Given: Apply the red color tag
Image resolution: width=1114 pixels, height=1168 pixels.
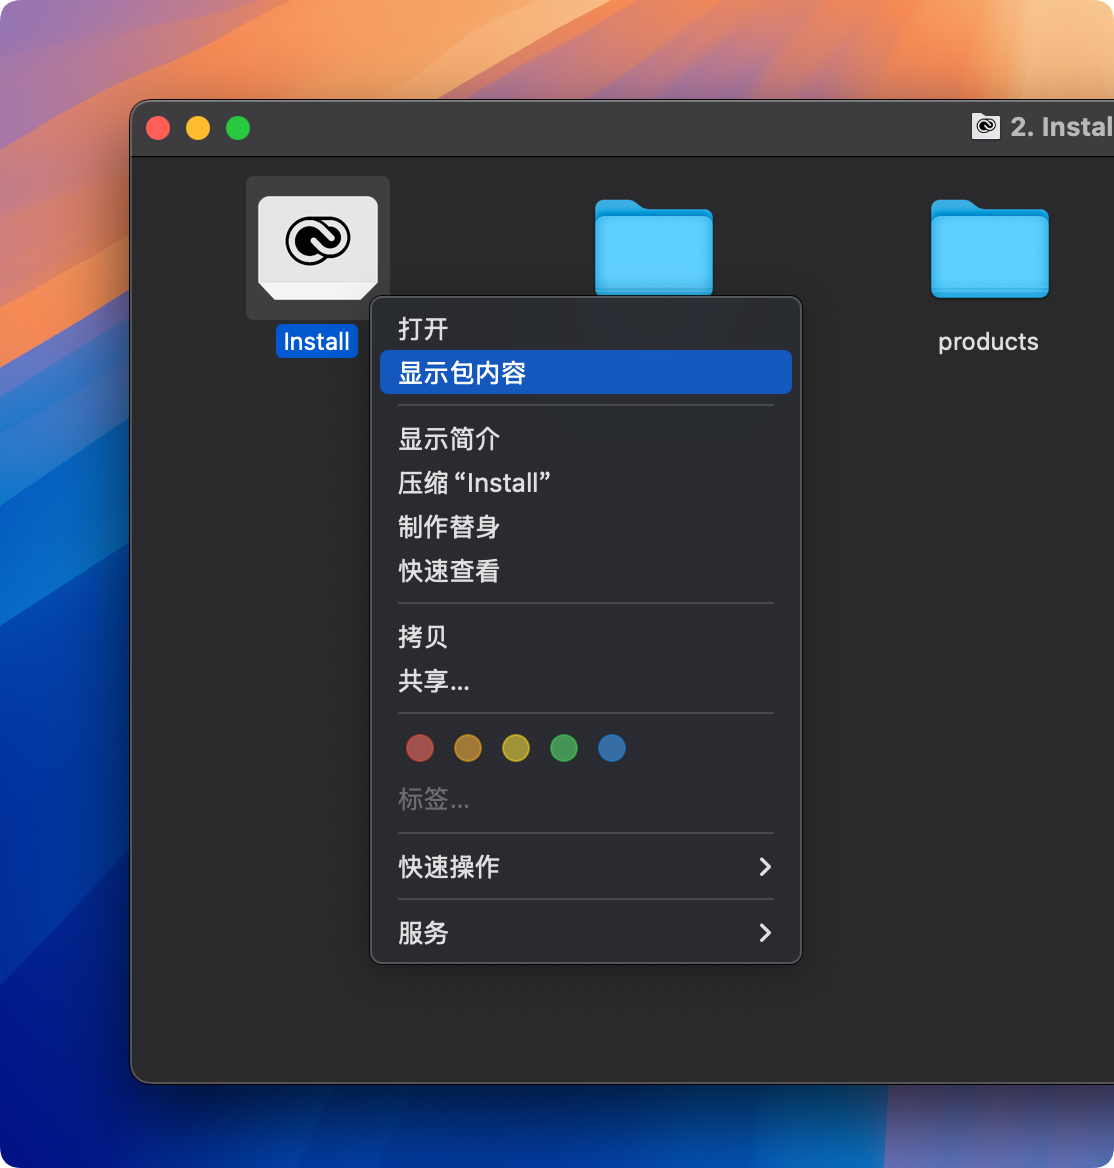Looking at the screenshot, I should pos(420,748).
